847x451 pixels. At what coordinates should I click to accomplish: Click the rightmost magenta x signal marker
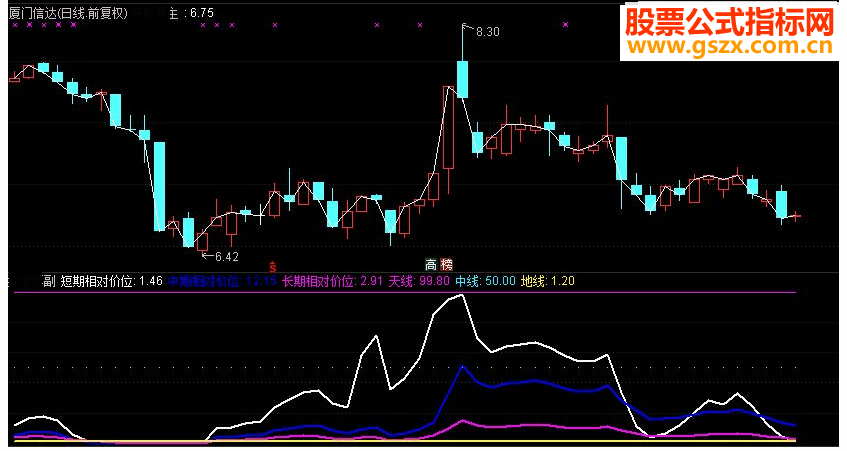click(x=565, y=24)
